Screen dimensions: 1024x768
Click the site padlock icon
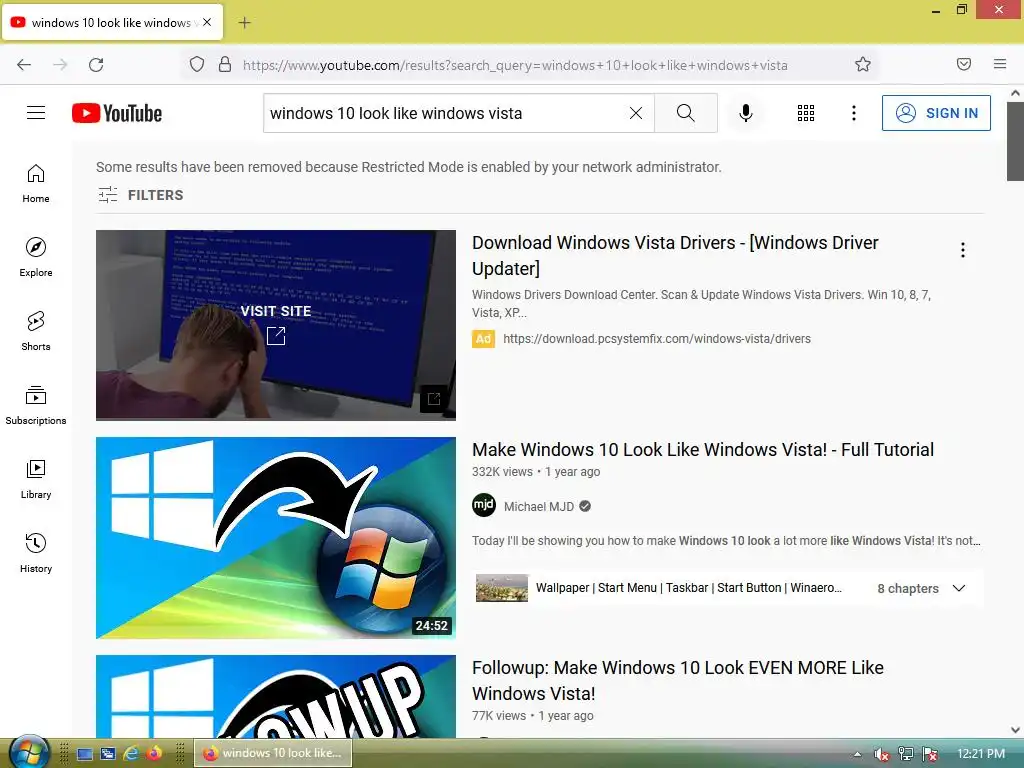point(225,64)
